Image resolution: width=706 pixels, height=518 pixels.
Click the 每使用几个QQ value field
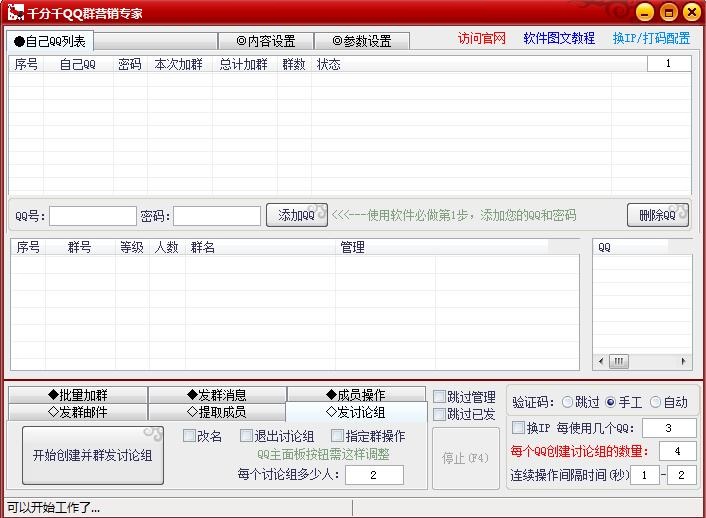(x=669, y=428)
